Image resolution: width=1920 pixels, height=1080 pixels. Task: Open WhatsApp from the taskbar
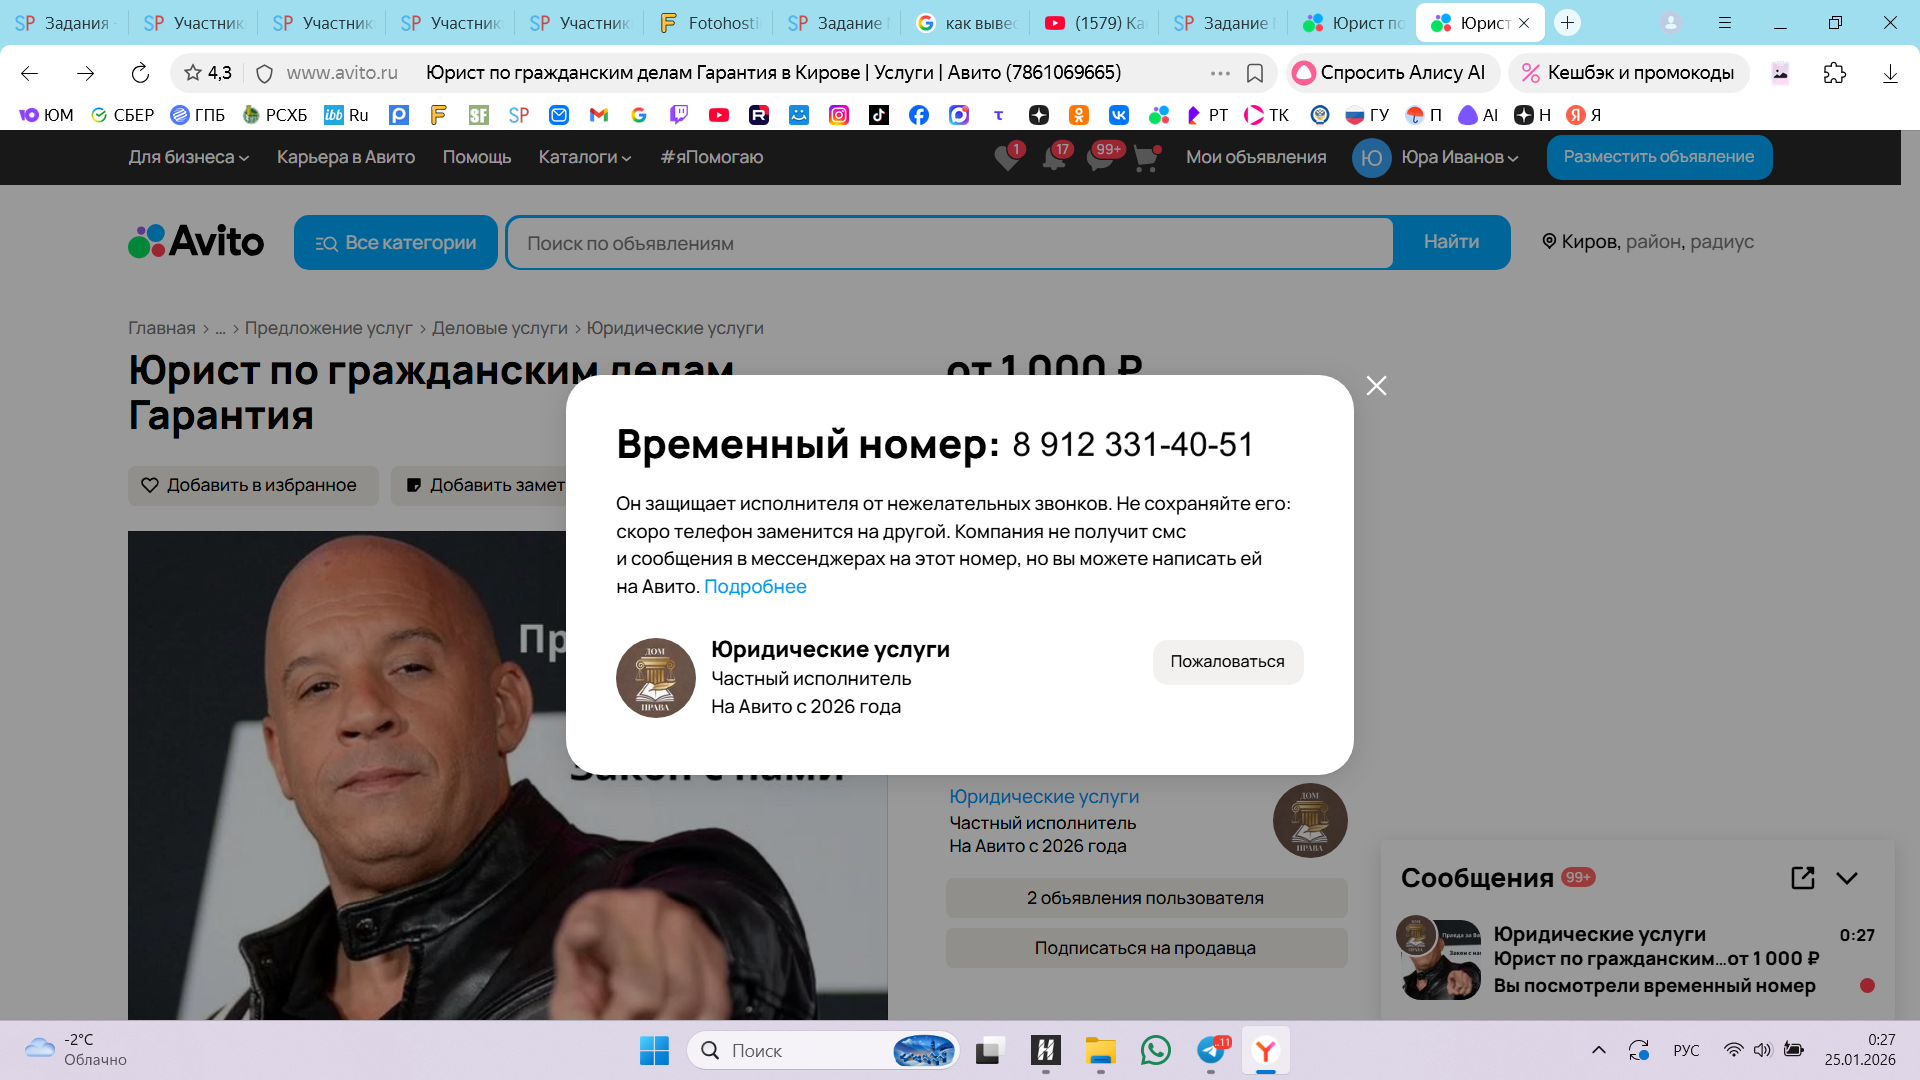pos(1156,1050)
